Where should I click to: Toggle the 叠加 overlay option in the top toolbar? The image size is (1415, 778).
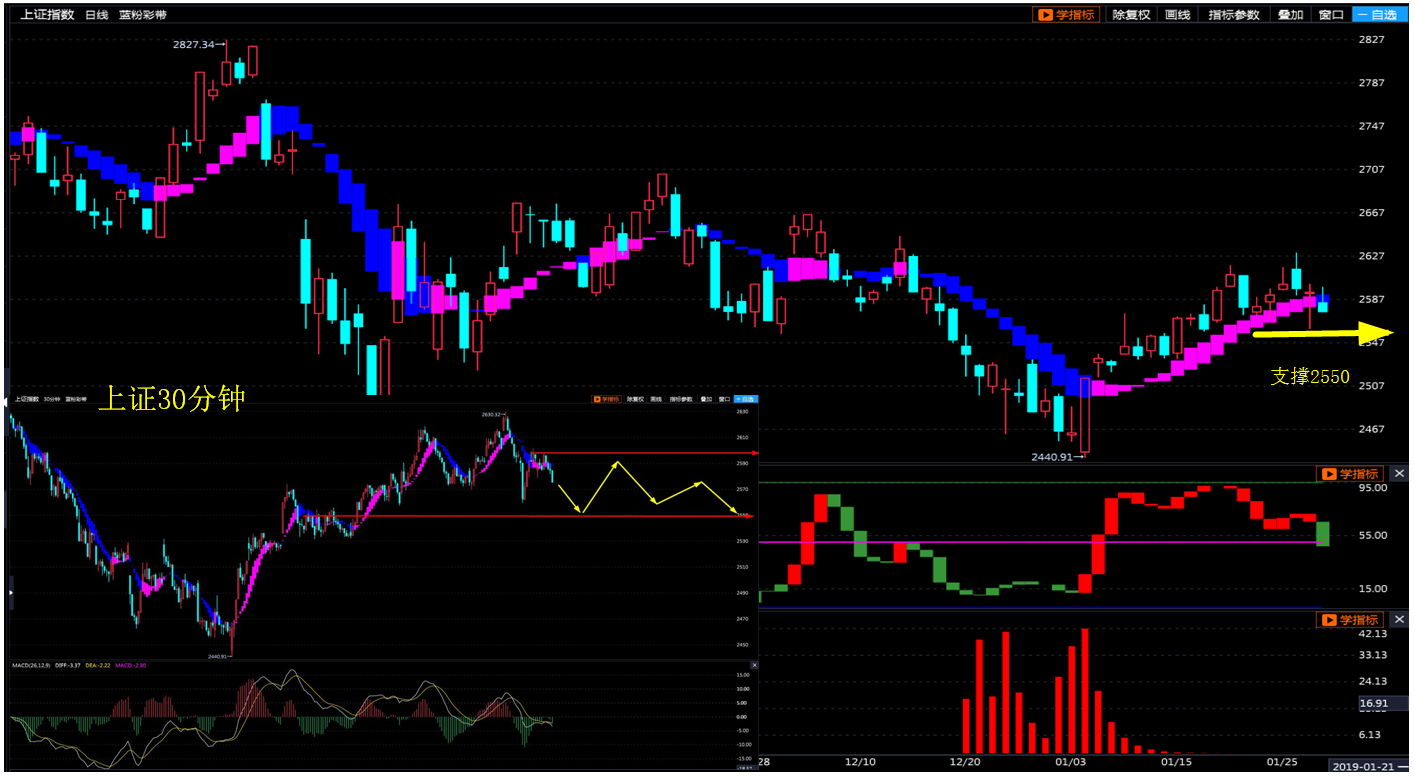1290,15
